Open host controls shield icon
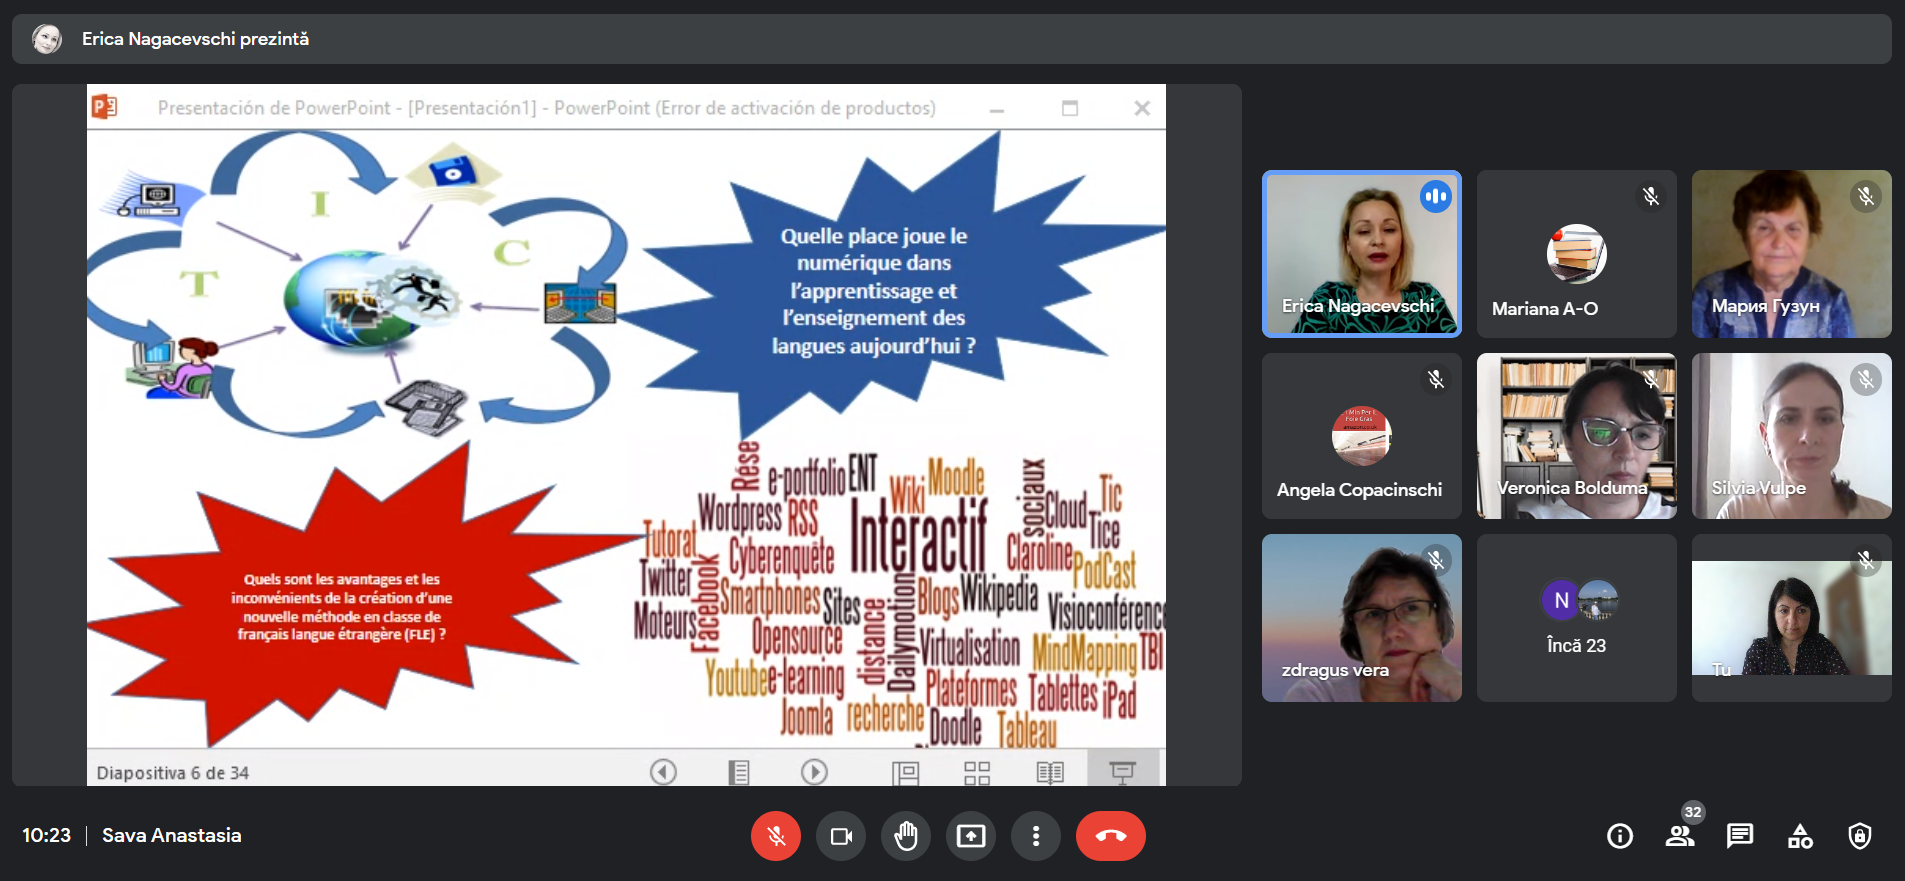Screen dimensions: 1905x881 coord(1860,836)
